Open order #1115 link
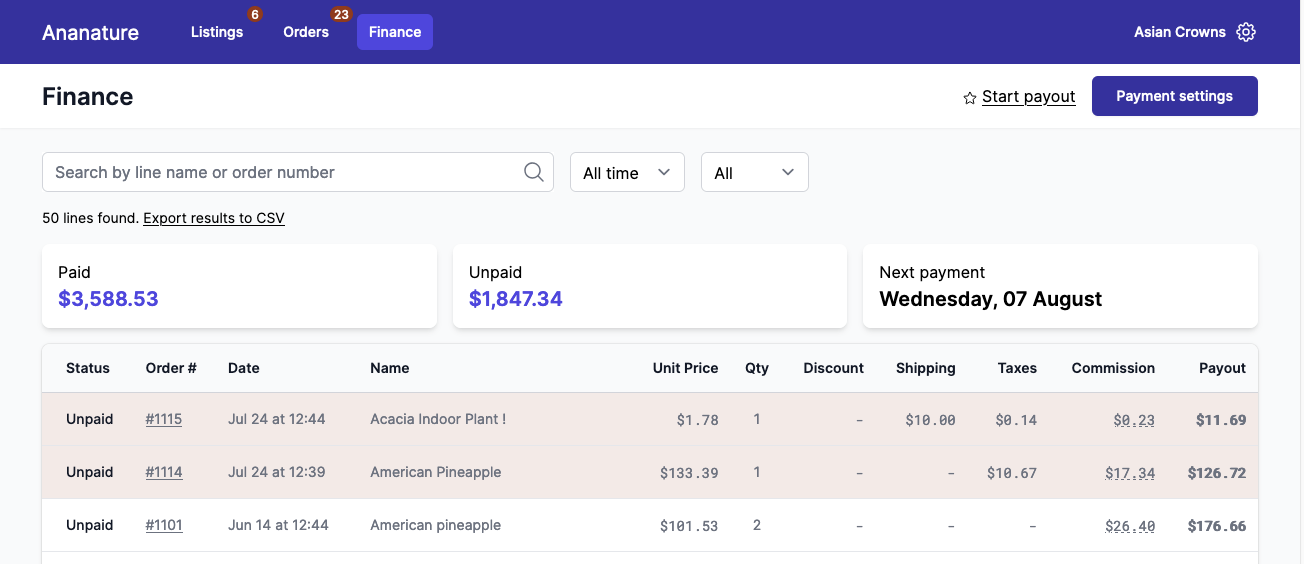 pos(164,420)
